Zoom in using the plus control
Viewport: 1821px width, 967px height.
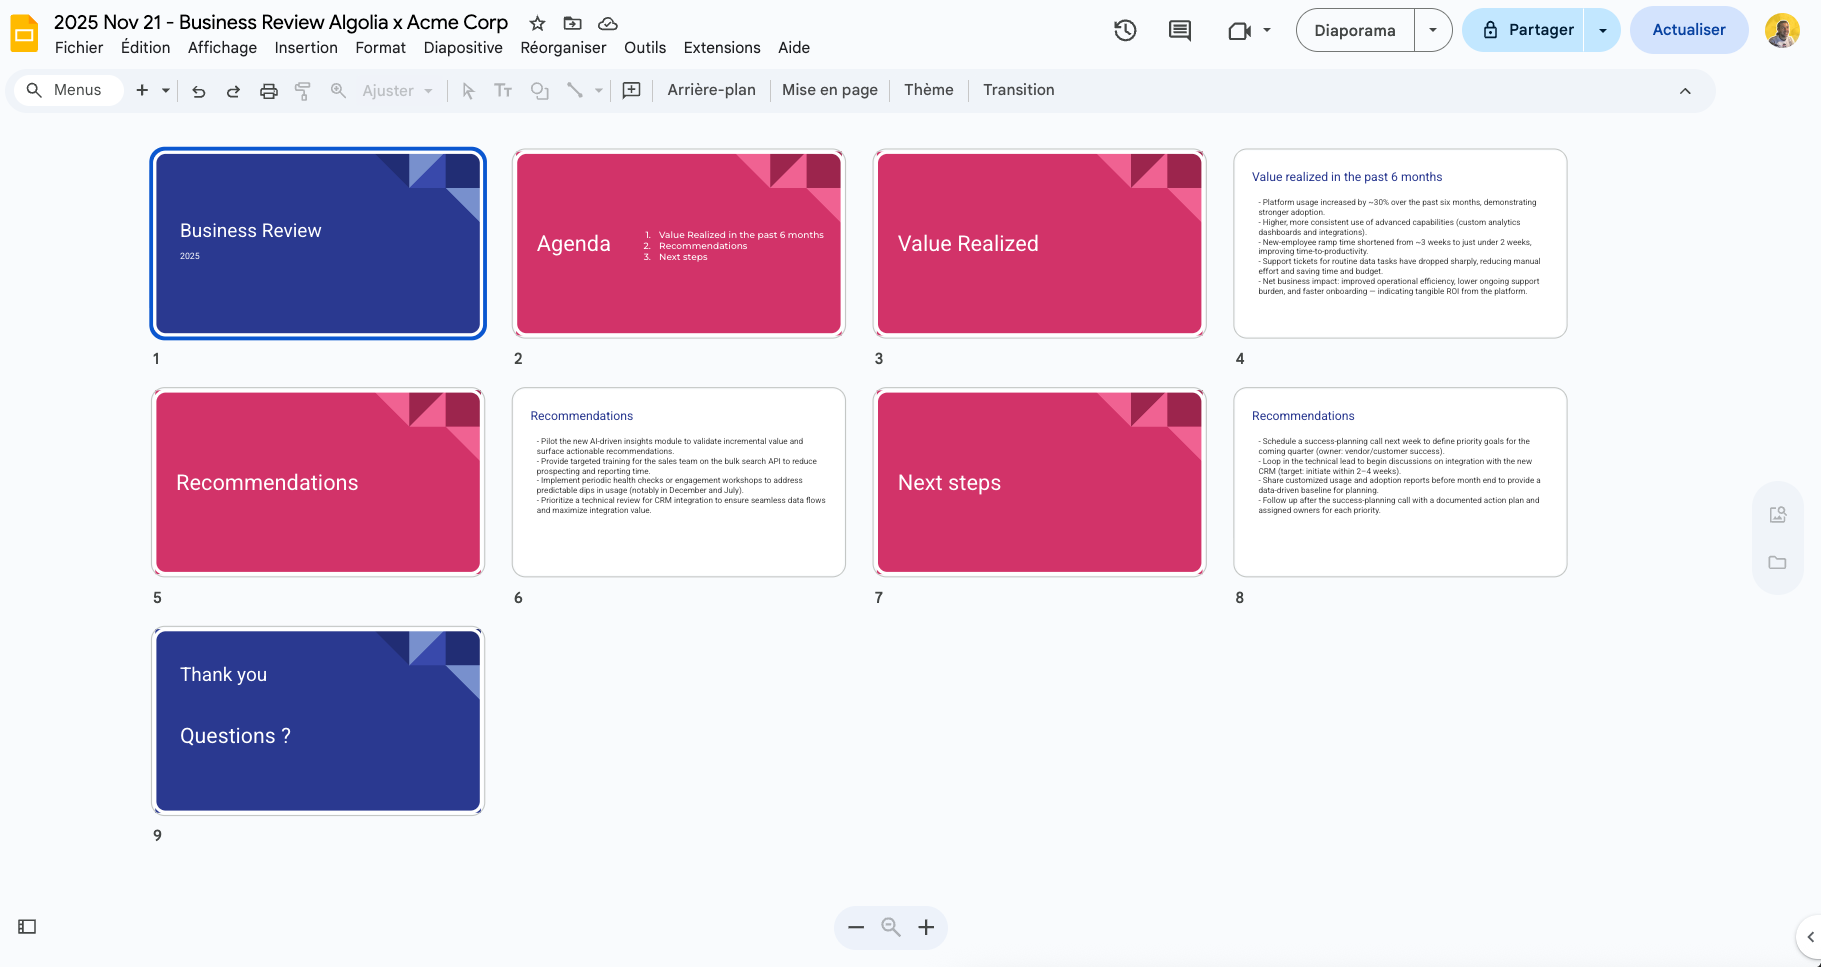926,927
